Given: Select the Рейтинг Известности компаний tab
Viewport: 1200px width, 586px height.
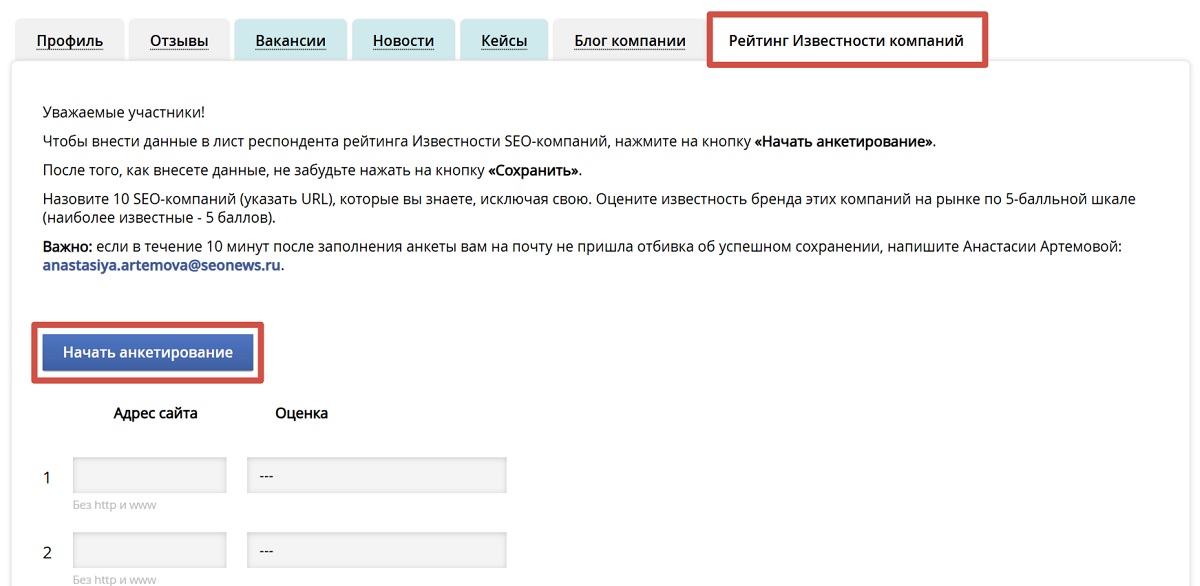Looking at the screenshot, I should [846, 39].
